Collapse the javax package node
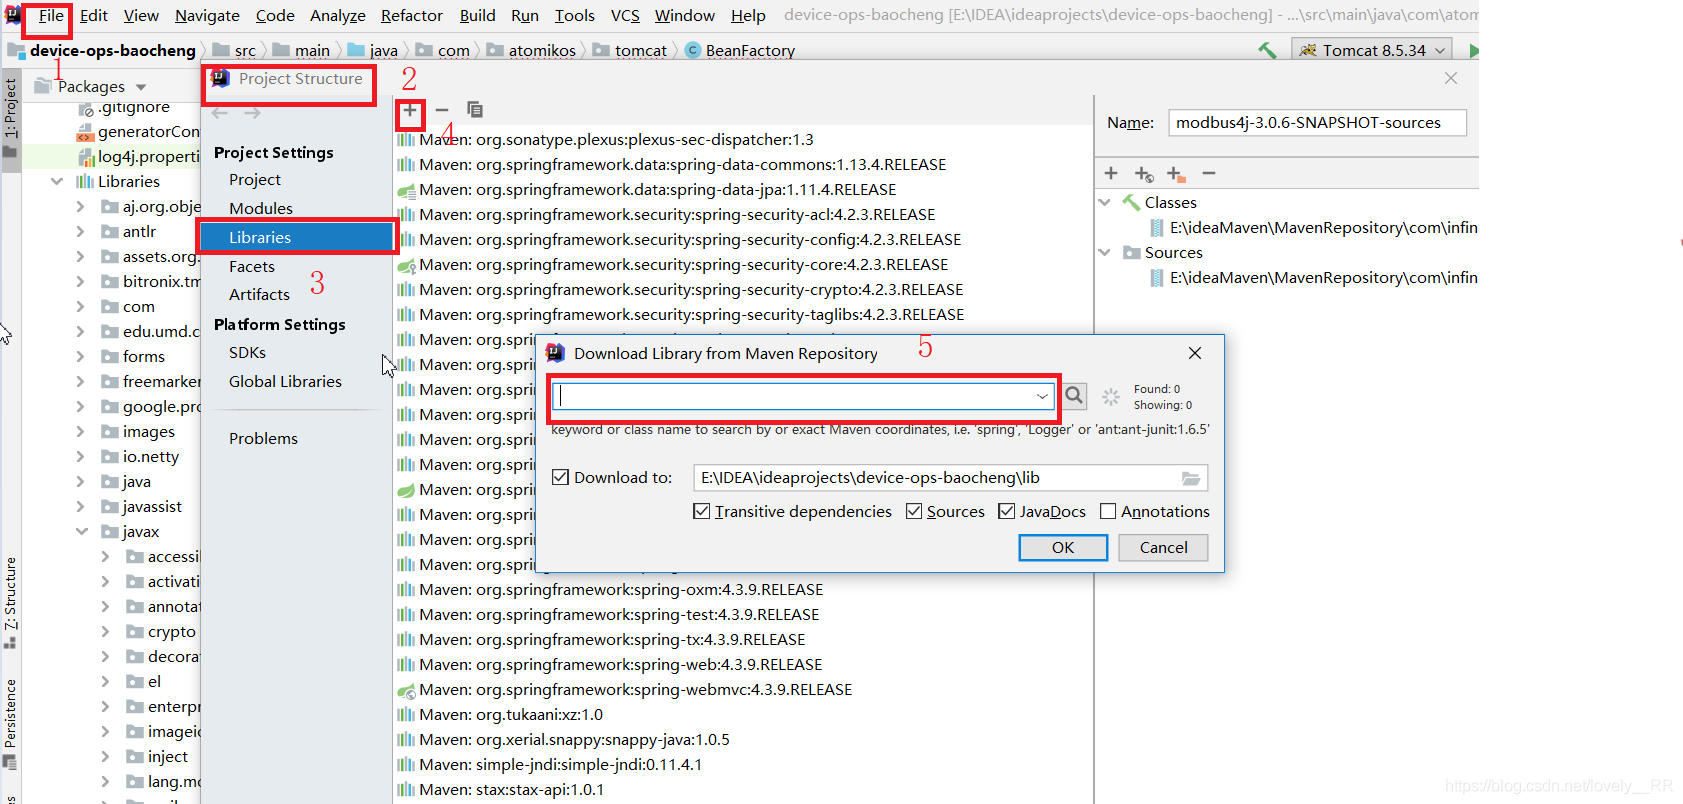This screenshot has width=1683, height=804. pos(82,531)
